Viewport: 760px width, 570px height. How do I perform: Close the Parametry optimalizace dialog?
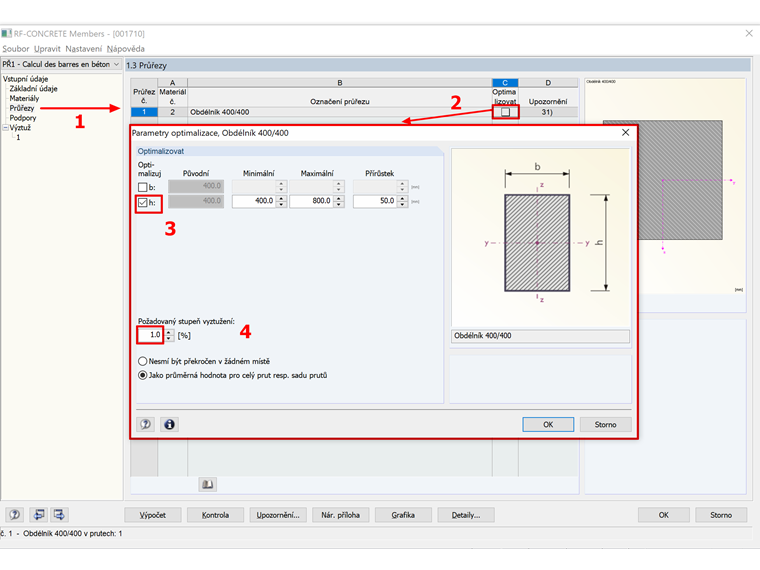[626, 132]
